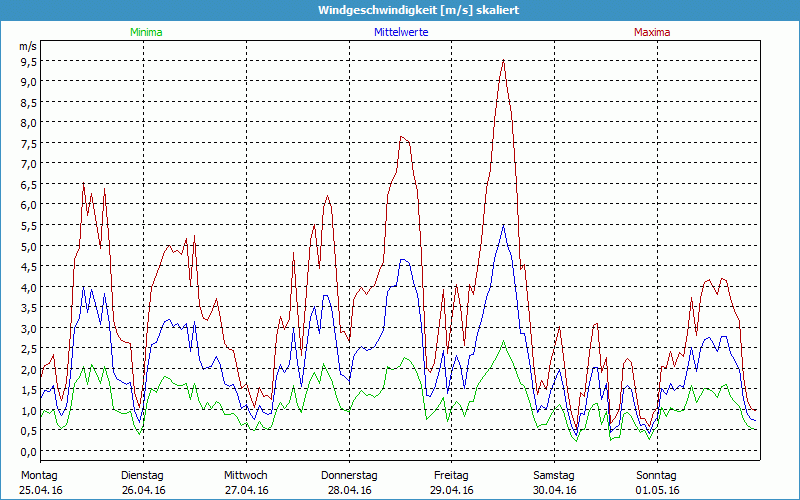Click the 7,0 axis value
This screenshot has height=500, width=800.
(x=28, y=164)
